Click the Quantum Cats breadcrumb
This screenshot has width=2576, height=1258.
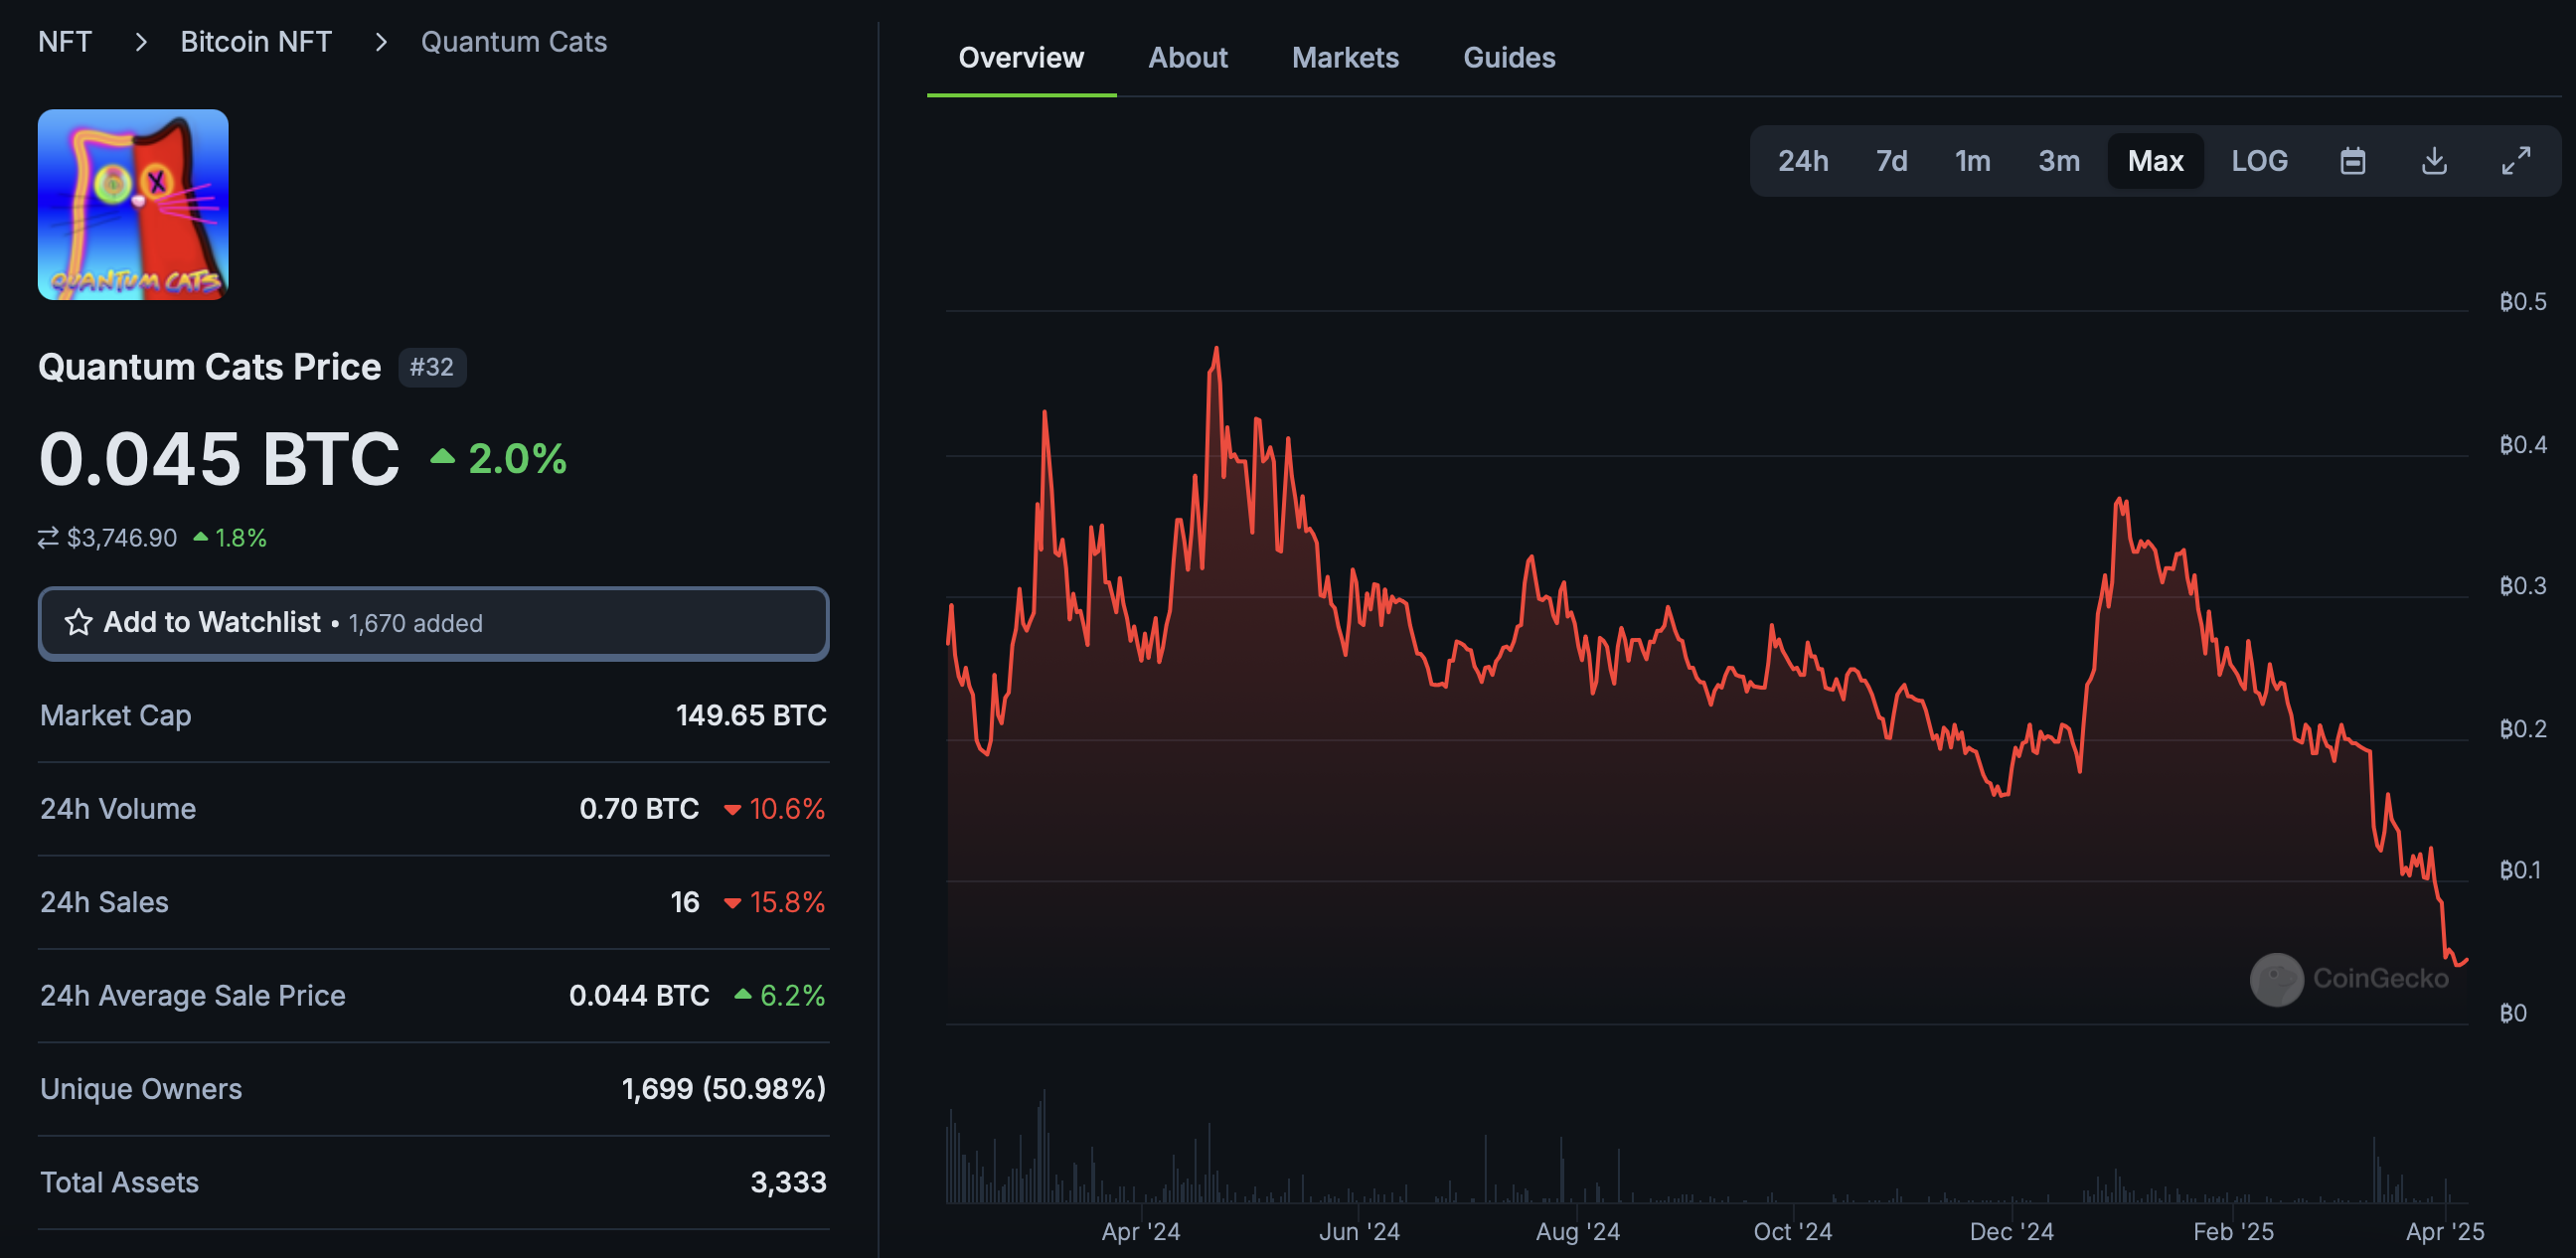pos(514,42)
